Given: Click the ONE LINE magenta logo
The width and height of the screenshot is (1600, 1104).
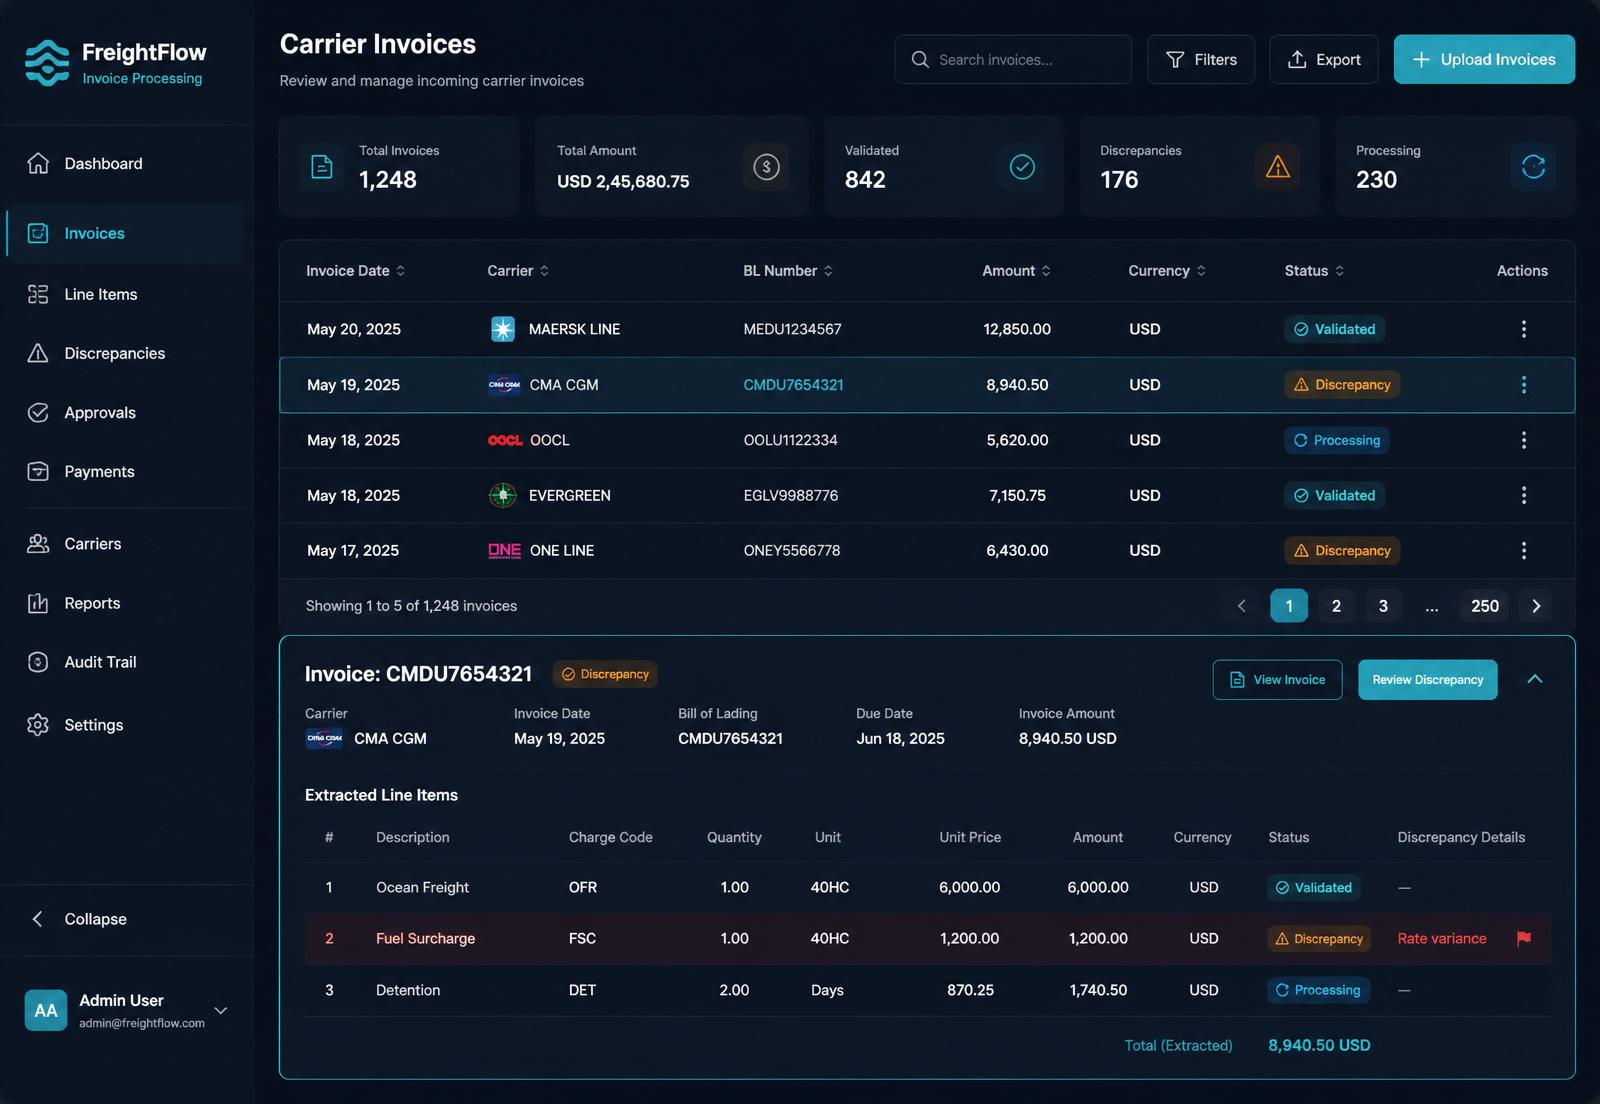Looking at the screenshot, I should click(x=504, y=551).
